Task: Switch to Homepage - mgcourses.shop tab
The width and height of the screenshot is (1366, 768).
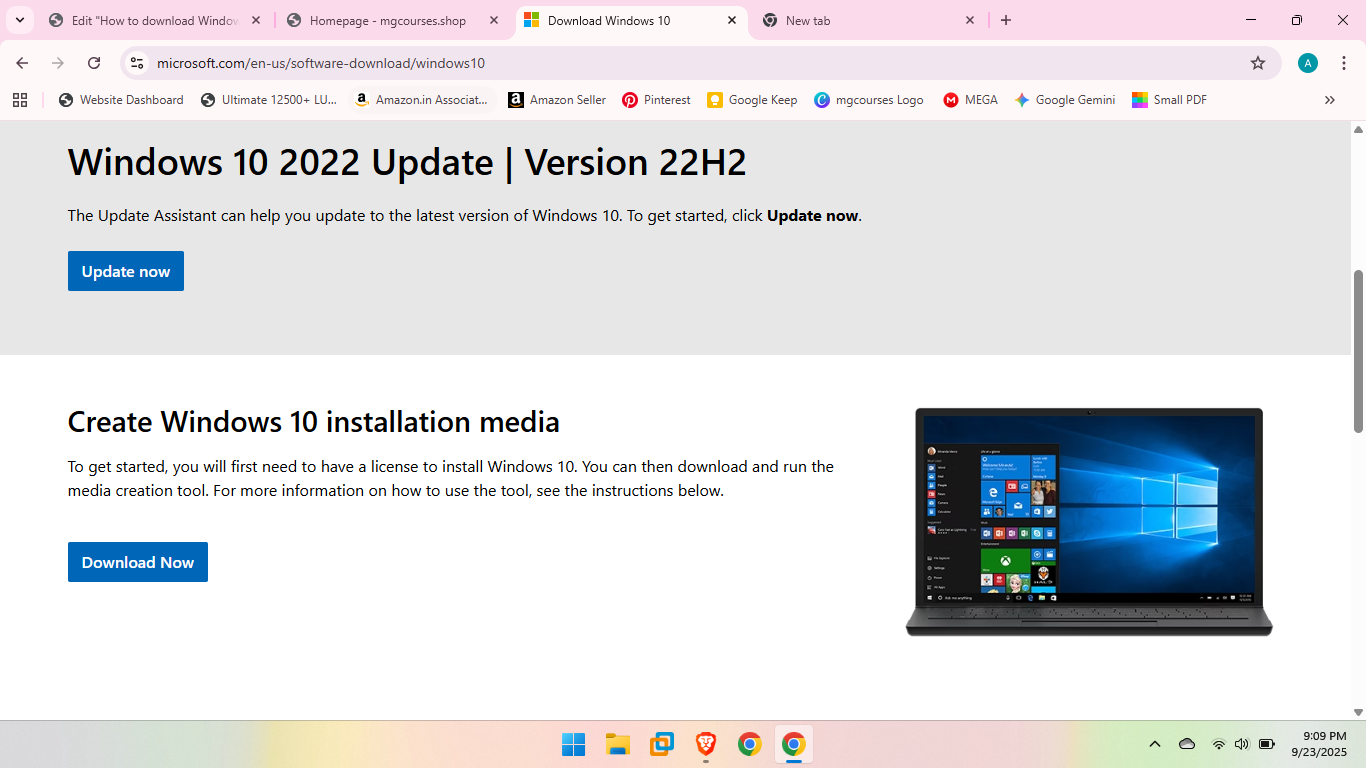Action: (x=388, y=20)
